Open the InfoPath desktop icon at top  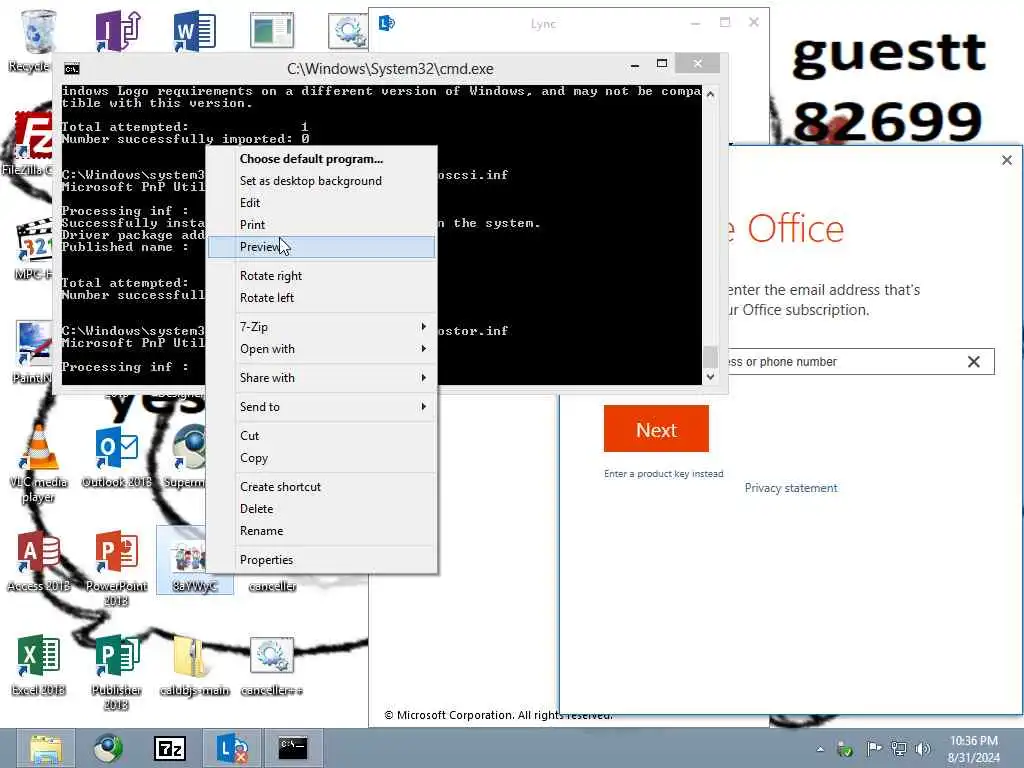pos(118,31)
